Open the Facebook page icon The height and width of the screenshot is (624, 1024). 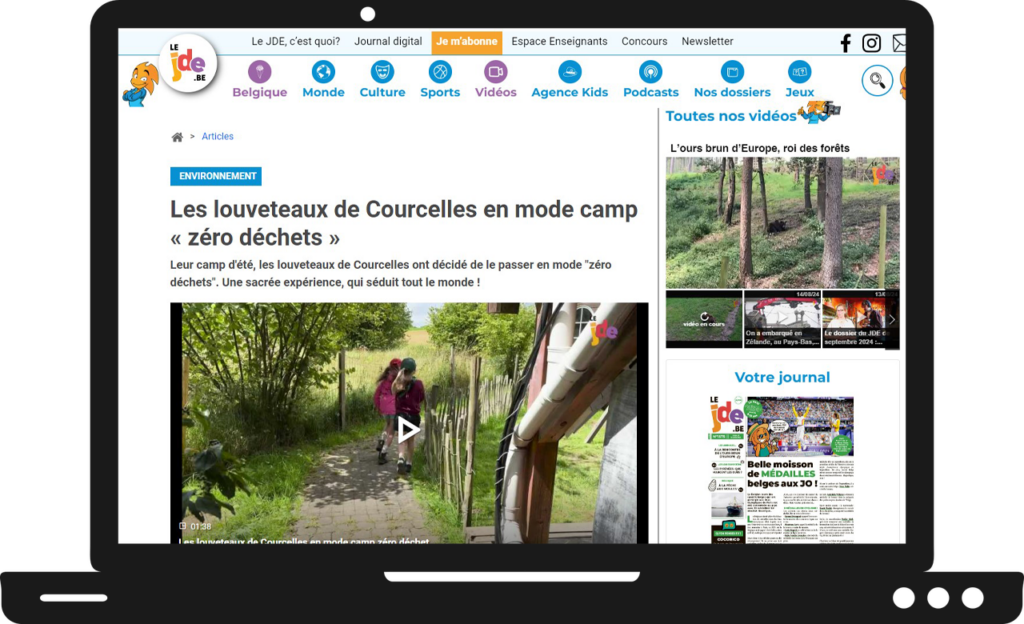[x=846, y=43]
